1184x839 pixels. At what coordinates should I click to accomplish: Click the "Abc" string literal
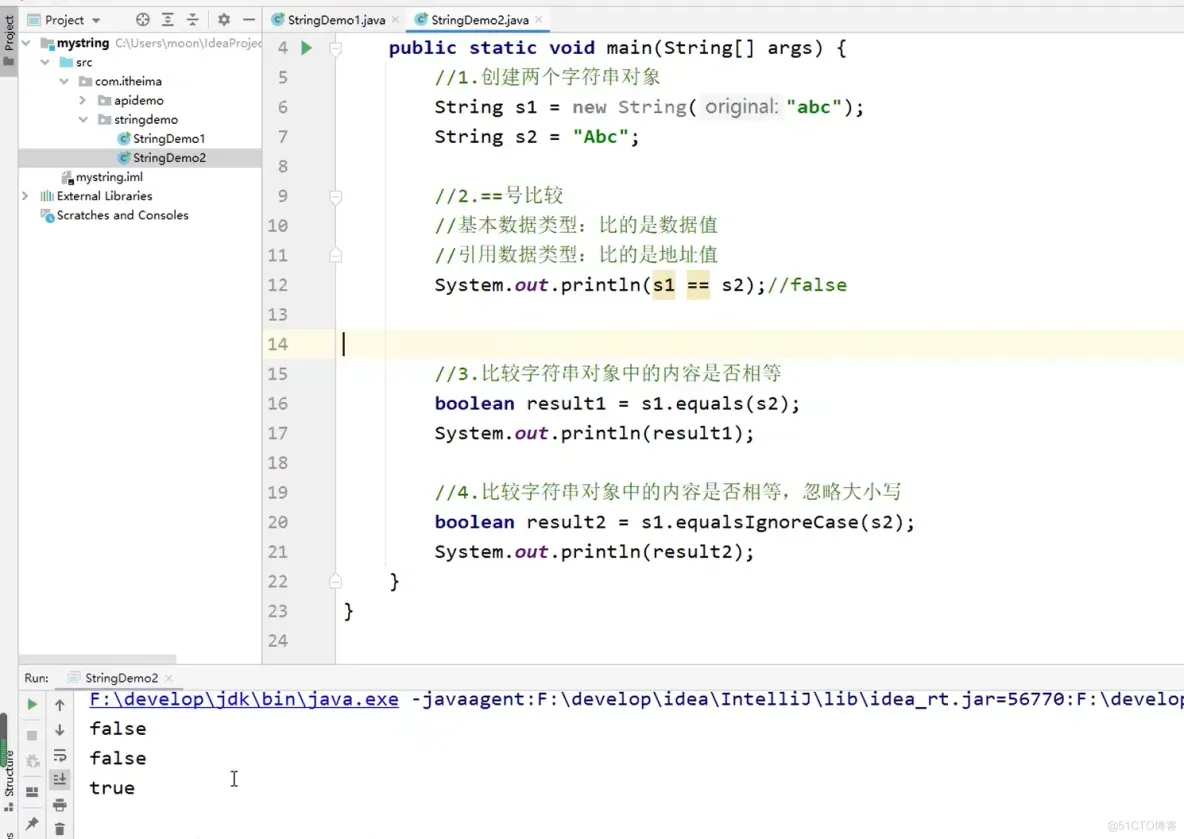601,137
